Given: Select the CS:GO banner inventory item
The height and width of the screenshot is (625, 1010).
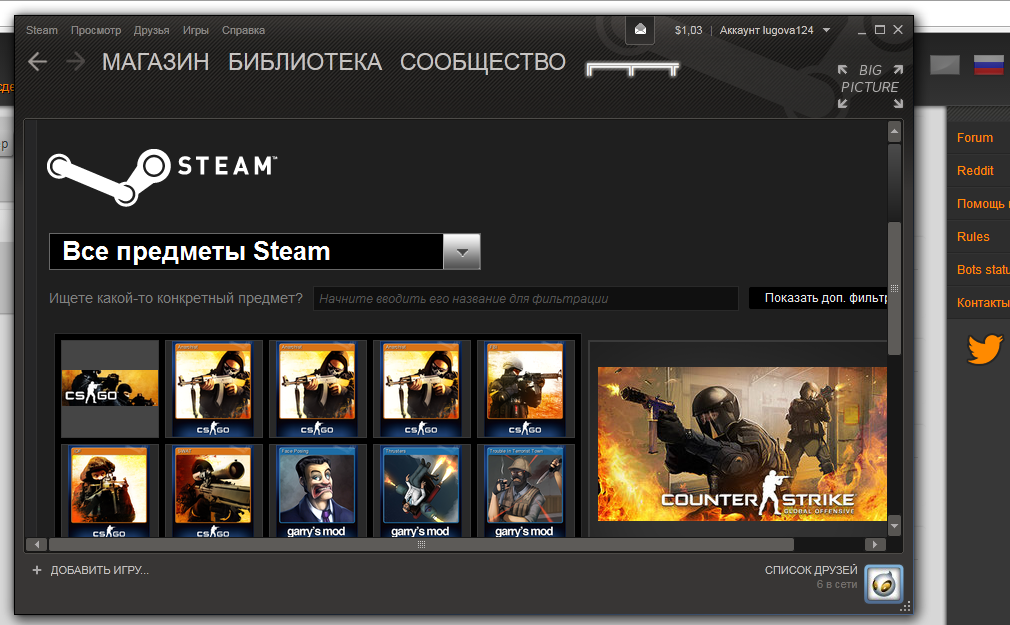Looking at the screenshot, I should tap(110, 389).
